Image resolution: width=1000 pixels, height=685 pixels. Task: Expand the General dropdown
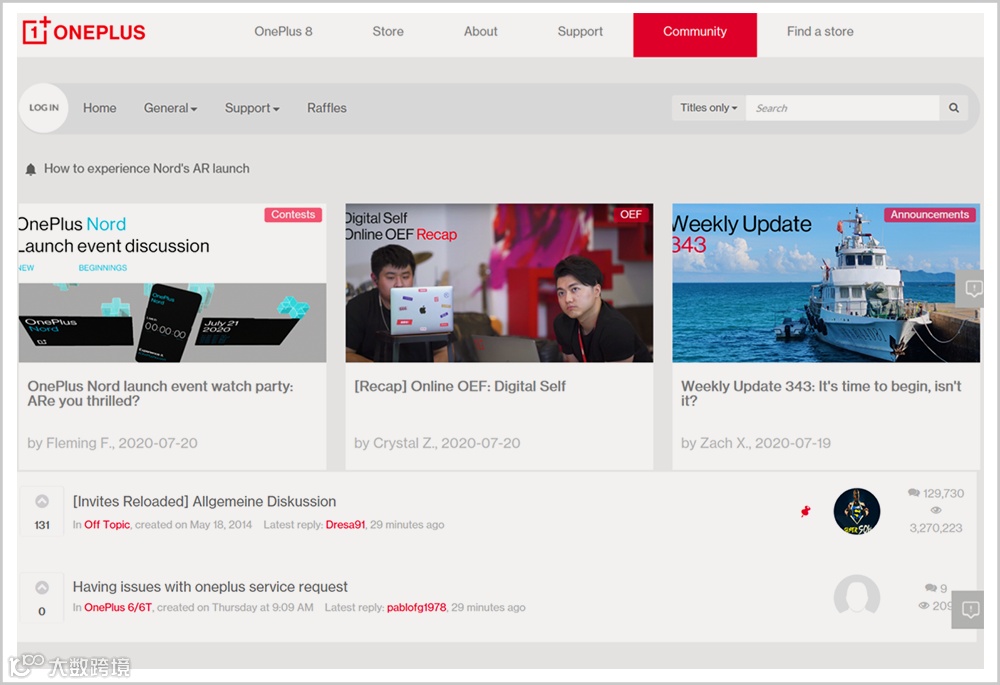pos(170,108)
